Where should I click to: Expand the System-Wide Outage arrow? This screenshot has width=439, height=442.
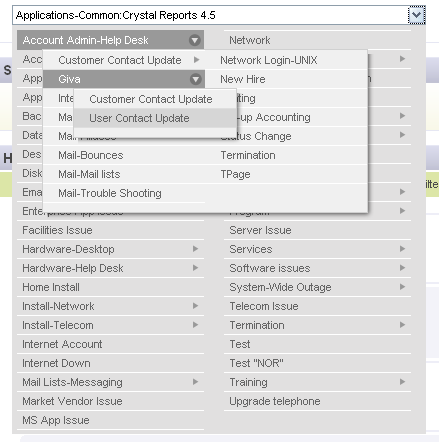[403, 287]
